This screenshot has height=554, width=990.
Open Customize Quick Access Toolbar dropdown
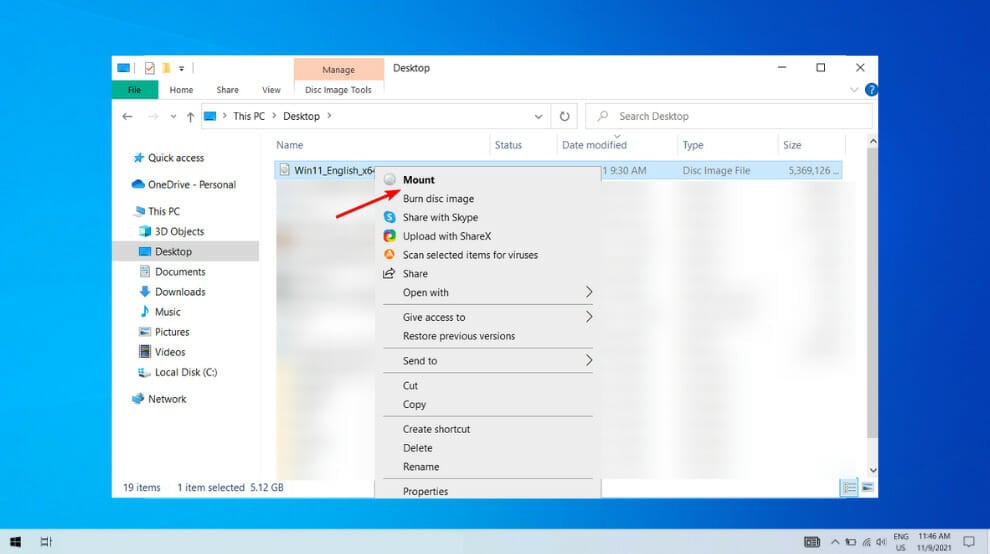tap(181, 68)
